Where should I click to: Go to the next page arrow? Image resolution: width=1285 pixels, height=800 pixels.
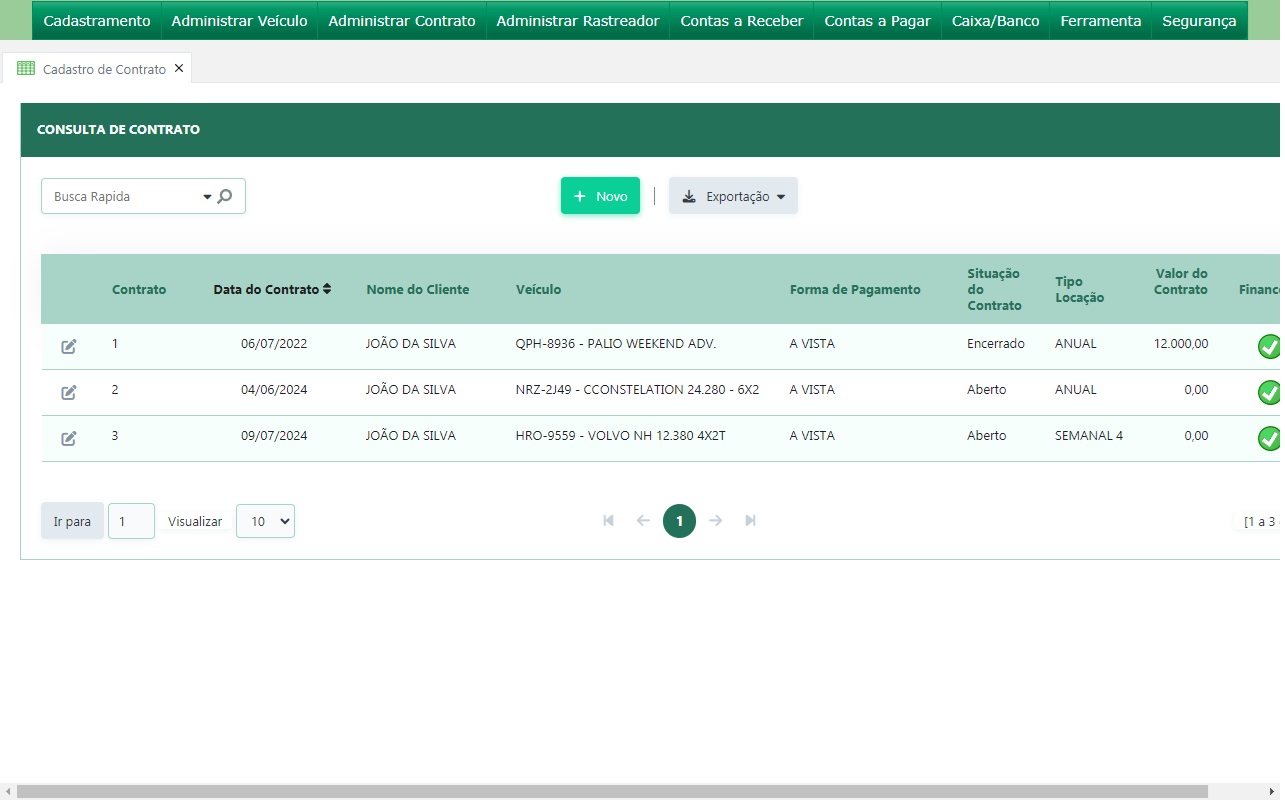716,520
